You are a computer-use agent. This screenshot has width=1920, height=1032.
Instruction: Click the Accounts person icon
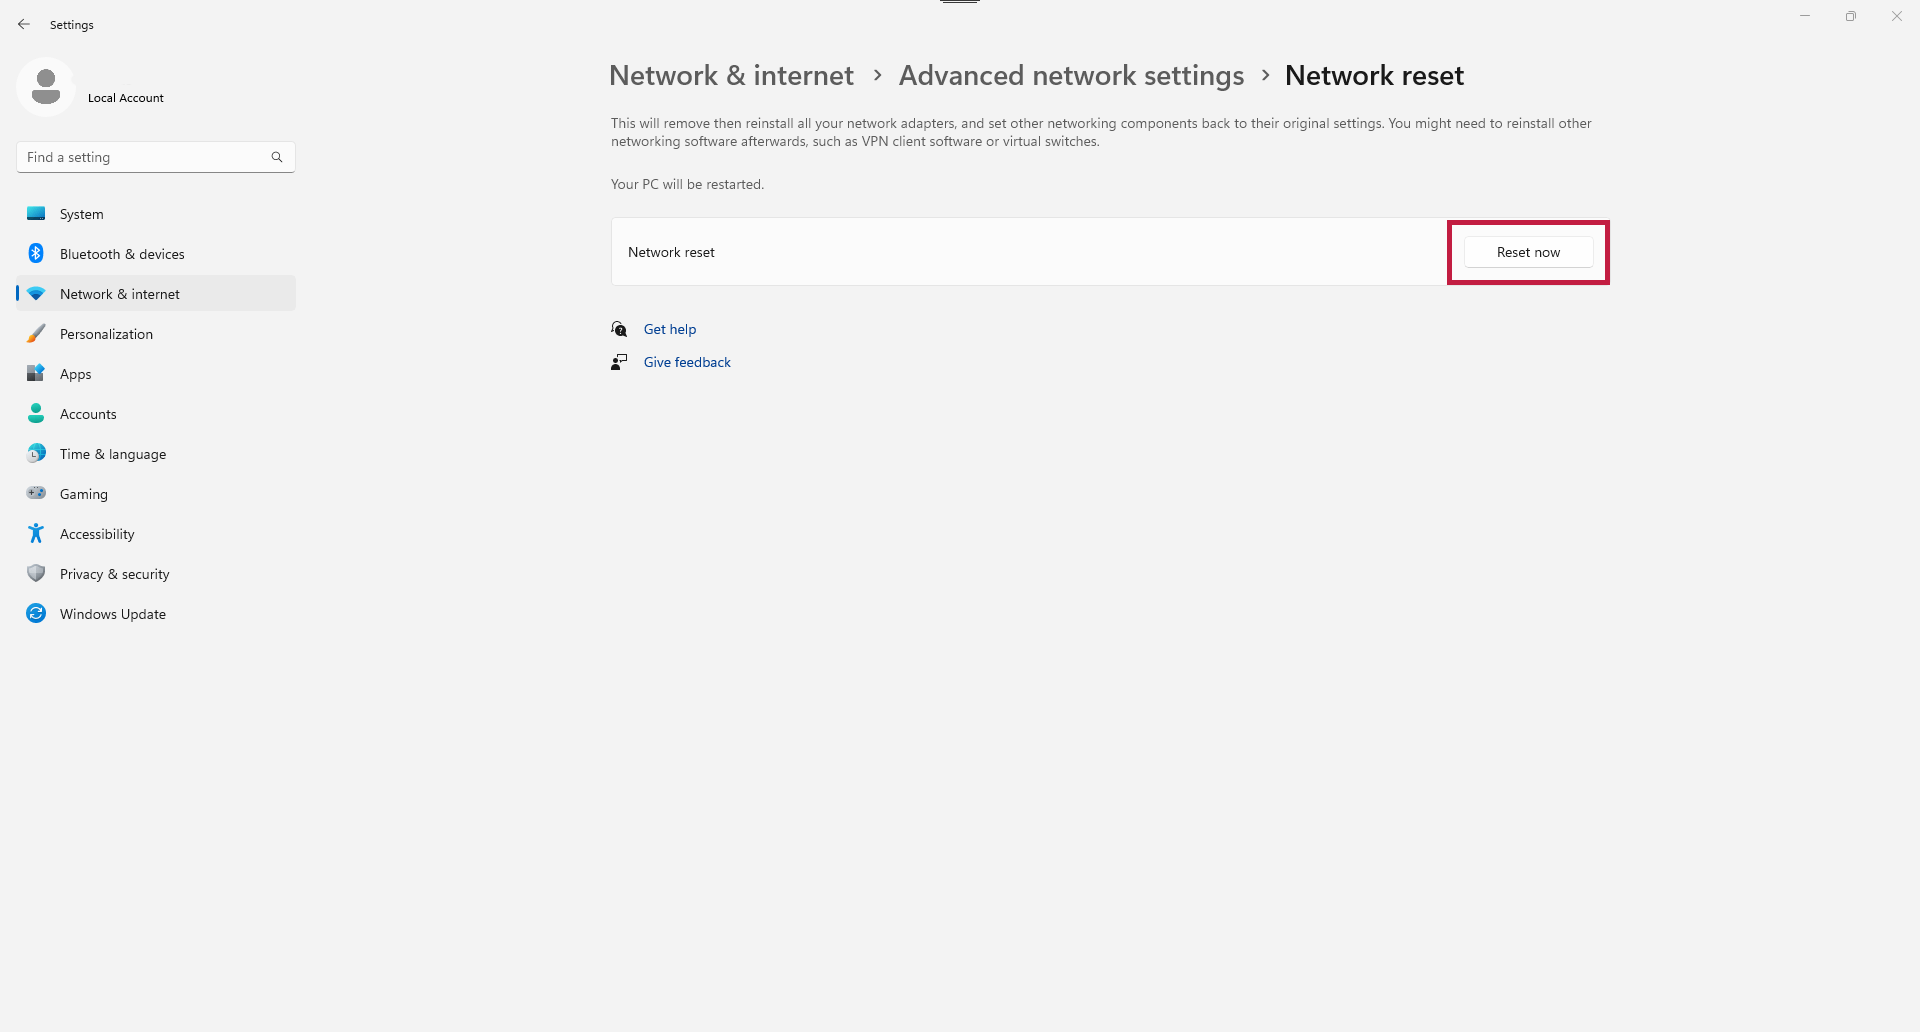(36, 414)
